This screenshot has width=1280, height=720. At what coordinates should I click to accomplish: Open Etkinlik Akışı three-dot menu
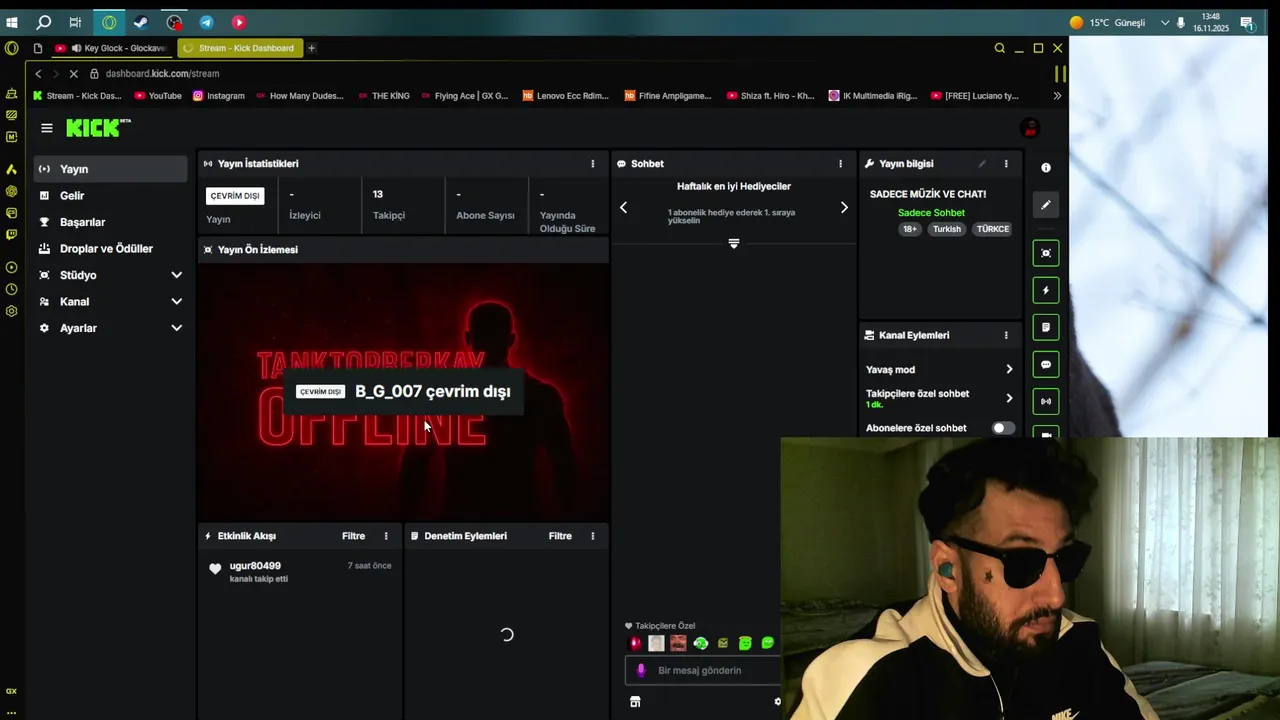(x=386, y=536)
